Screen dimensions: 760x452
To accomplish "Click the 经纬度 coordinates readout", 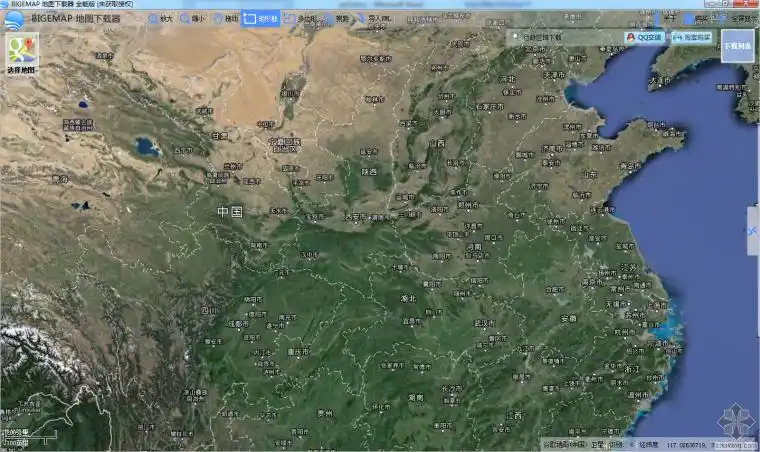I will 648,444.
